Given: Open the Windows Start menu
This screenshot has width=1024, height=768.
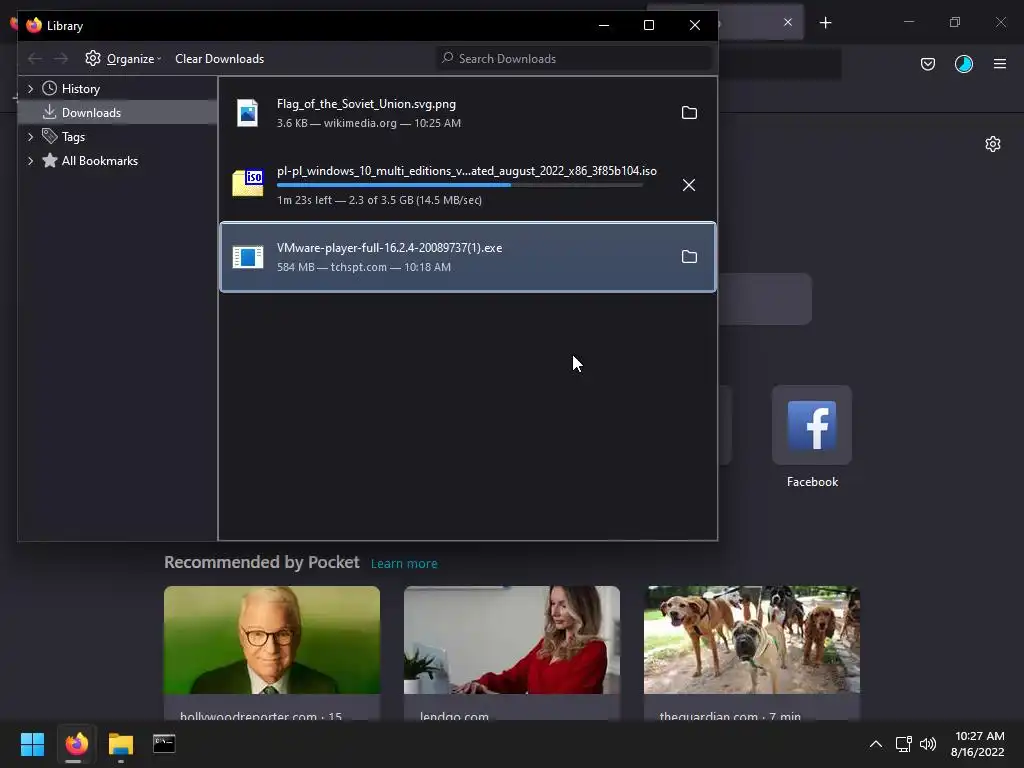Looking at the screenshot, I should (32, 744).
